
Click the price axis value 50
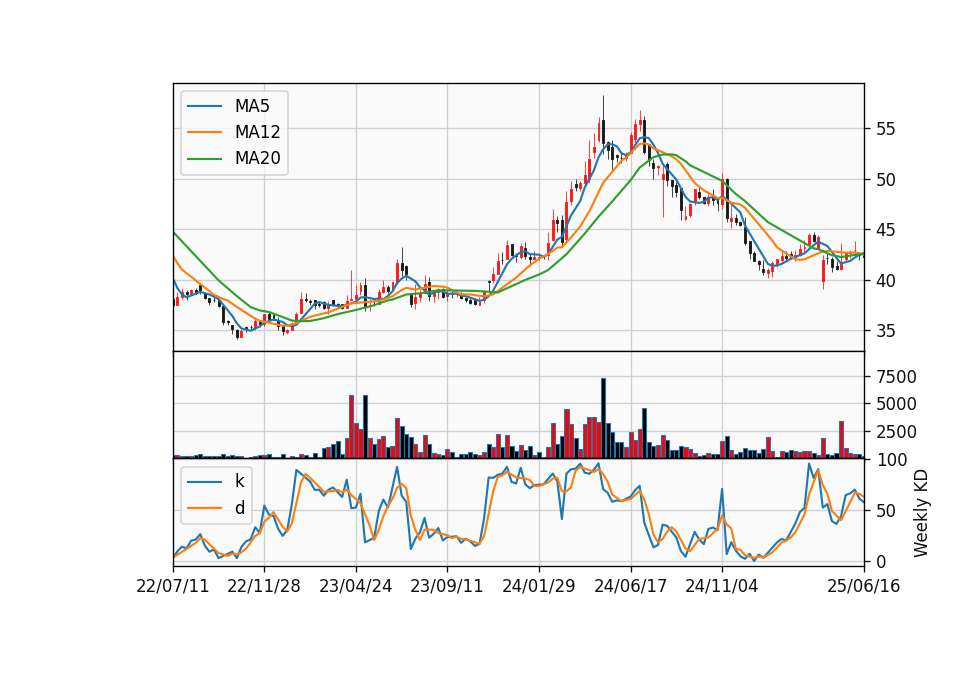[x=885, y=179]
